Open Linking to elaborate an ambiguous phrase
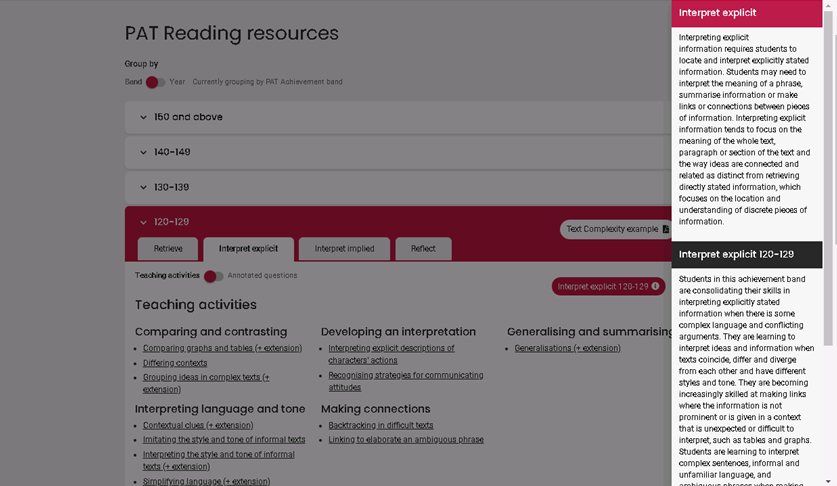This screenshot has height=486, width=837. tap(406, 440)
